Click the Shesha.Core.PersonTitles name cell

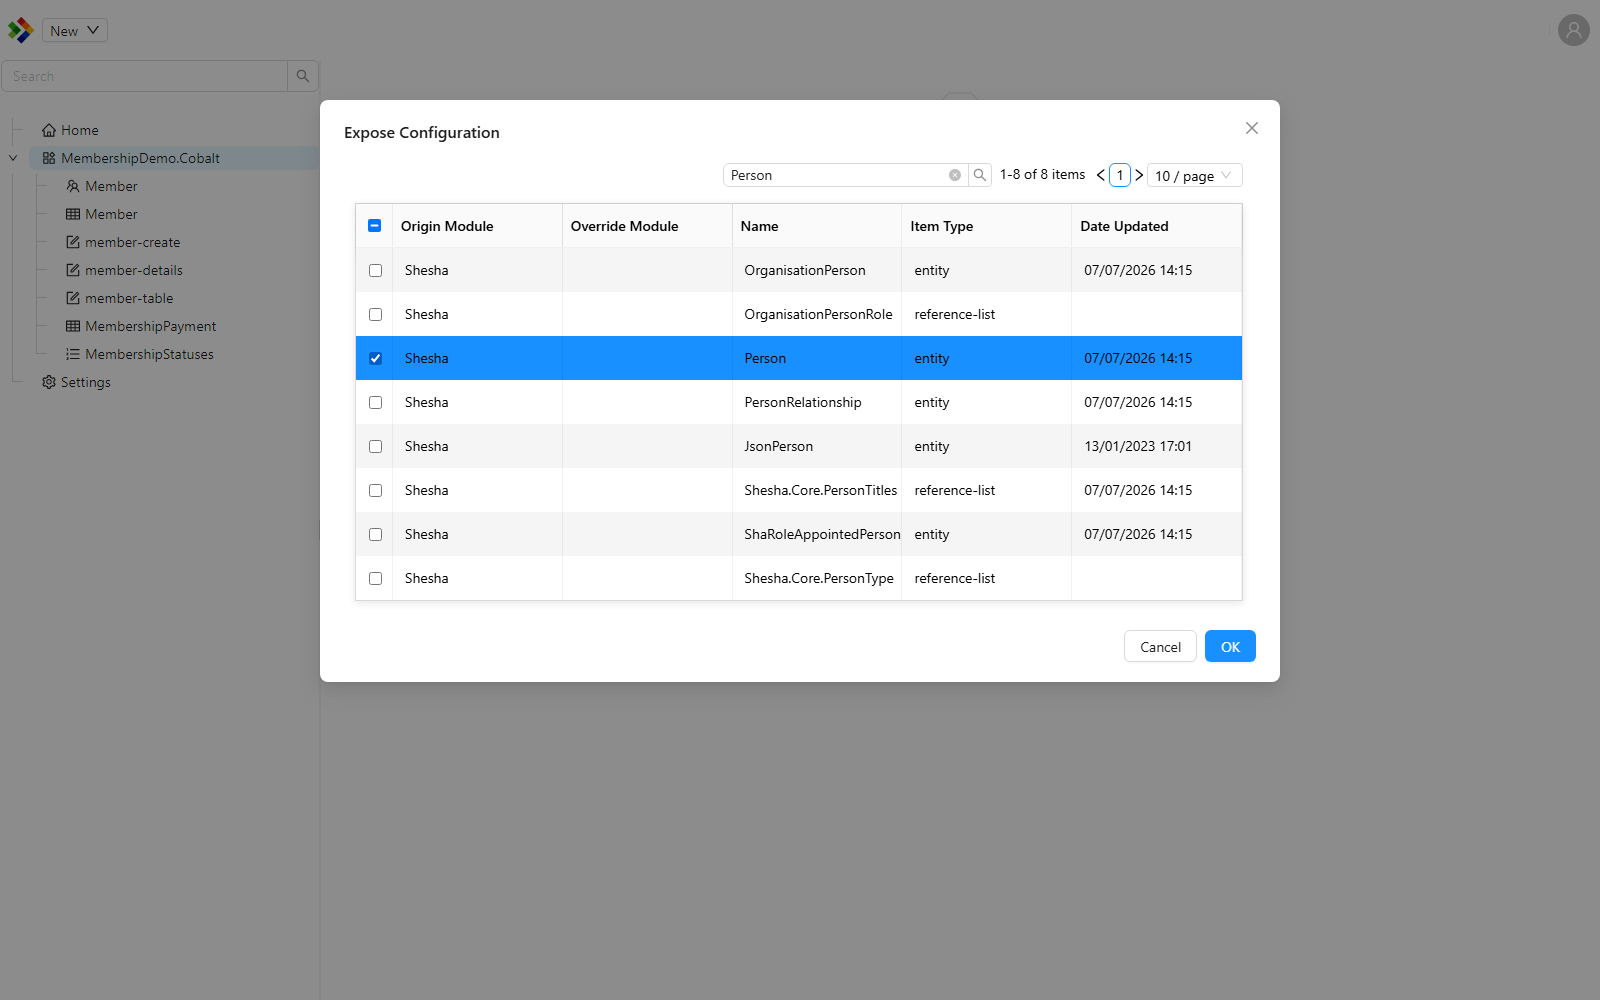[817, 490]
